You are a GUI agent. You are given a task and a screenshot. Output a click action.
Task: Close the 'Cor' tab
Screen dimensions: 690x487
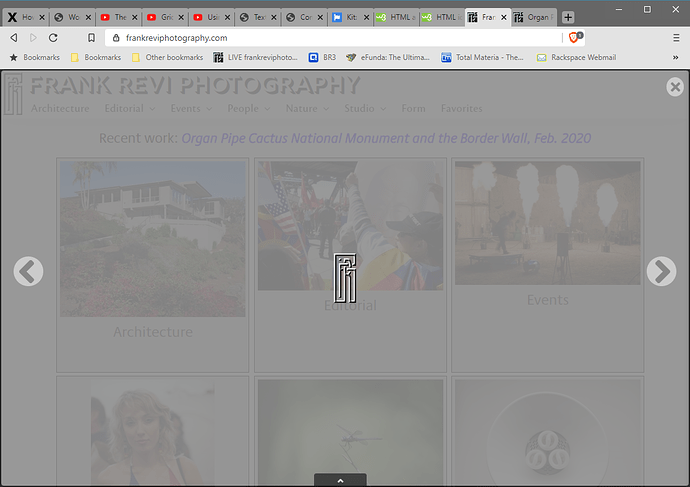tap(320, 17)
